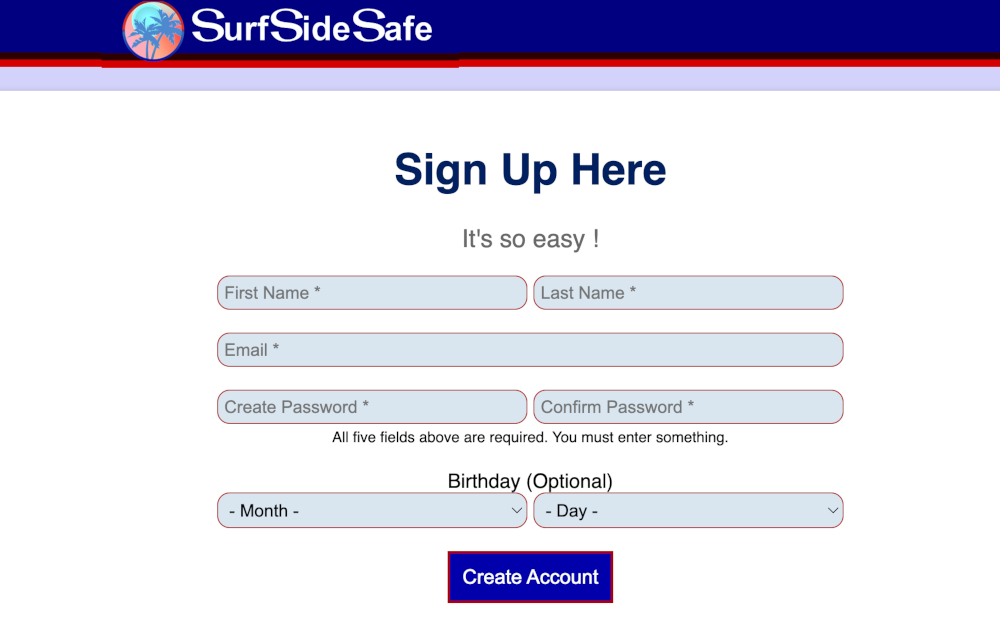Choose a day from the Day combo box
This screenshot has width=1000, height=618.
tap(688, 510)
